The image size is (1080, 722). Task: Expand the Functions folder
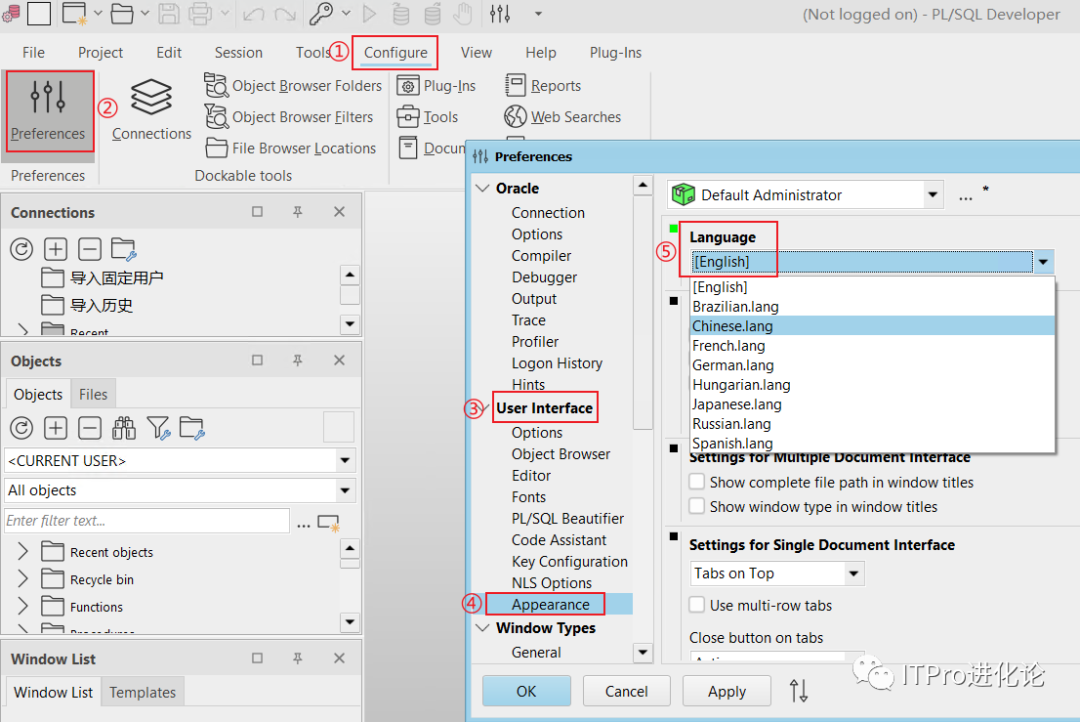click(23, 606)
